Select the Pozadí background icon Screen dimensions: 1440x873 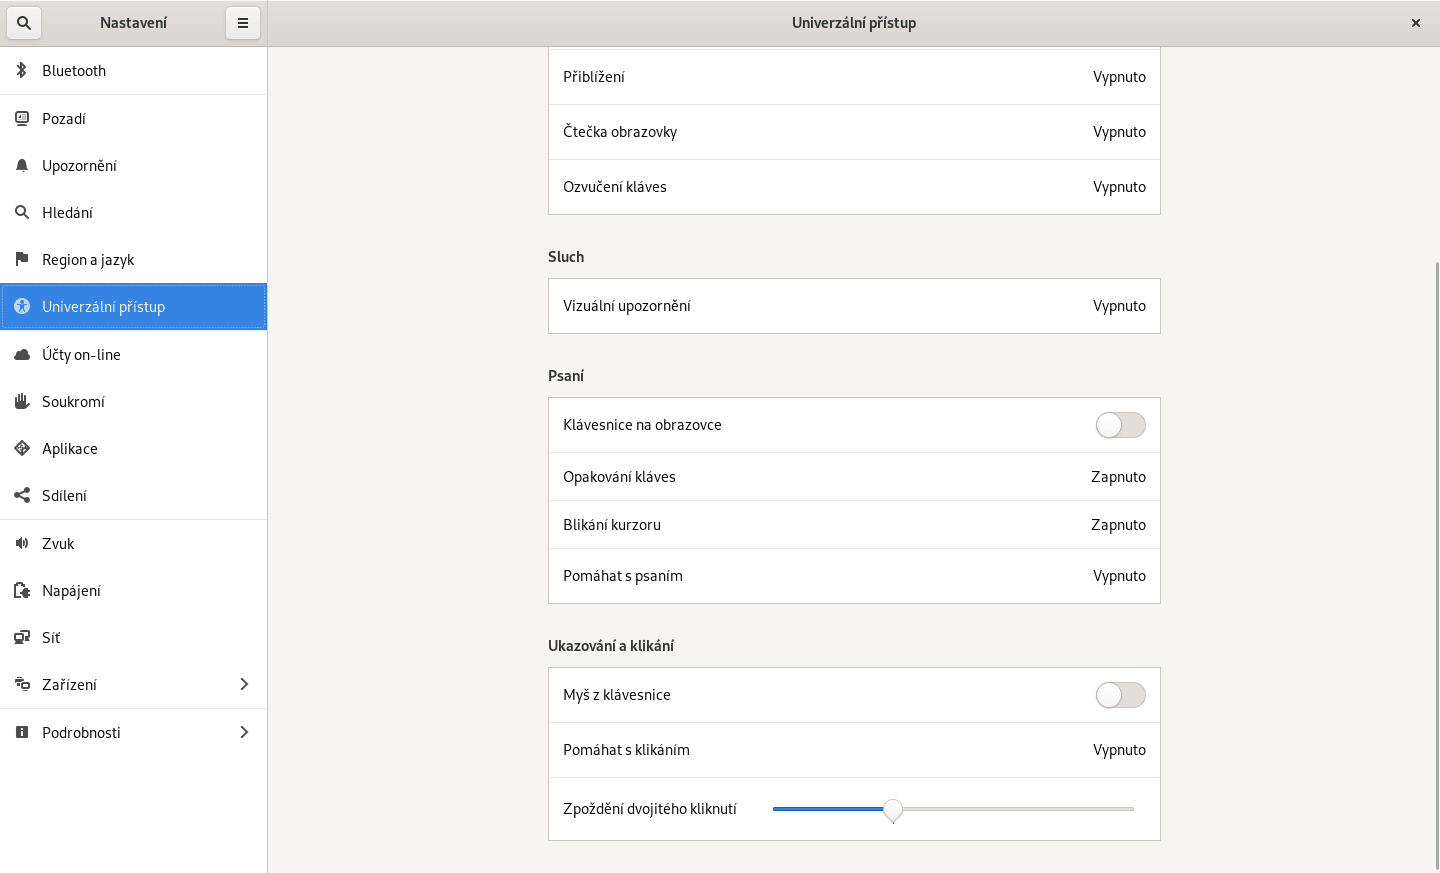(x=22, y=119)
